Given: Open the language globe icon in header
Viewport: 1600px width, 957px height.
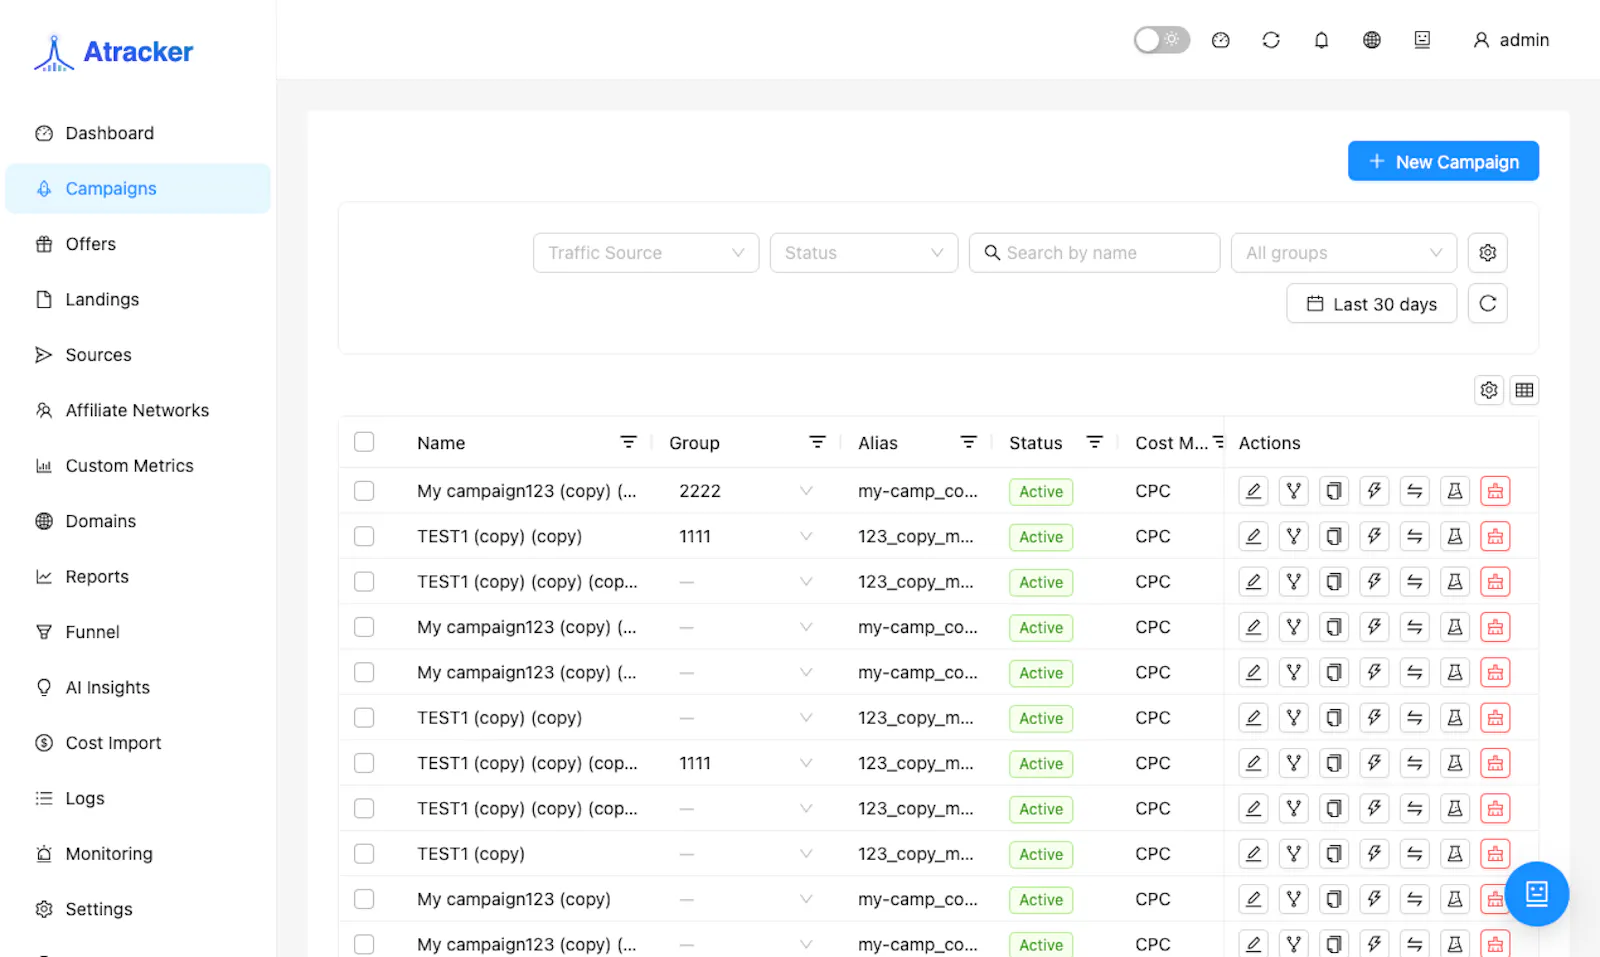Looking at the screenshot, I should 1372,40.
